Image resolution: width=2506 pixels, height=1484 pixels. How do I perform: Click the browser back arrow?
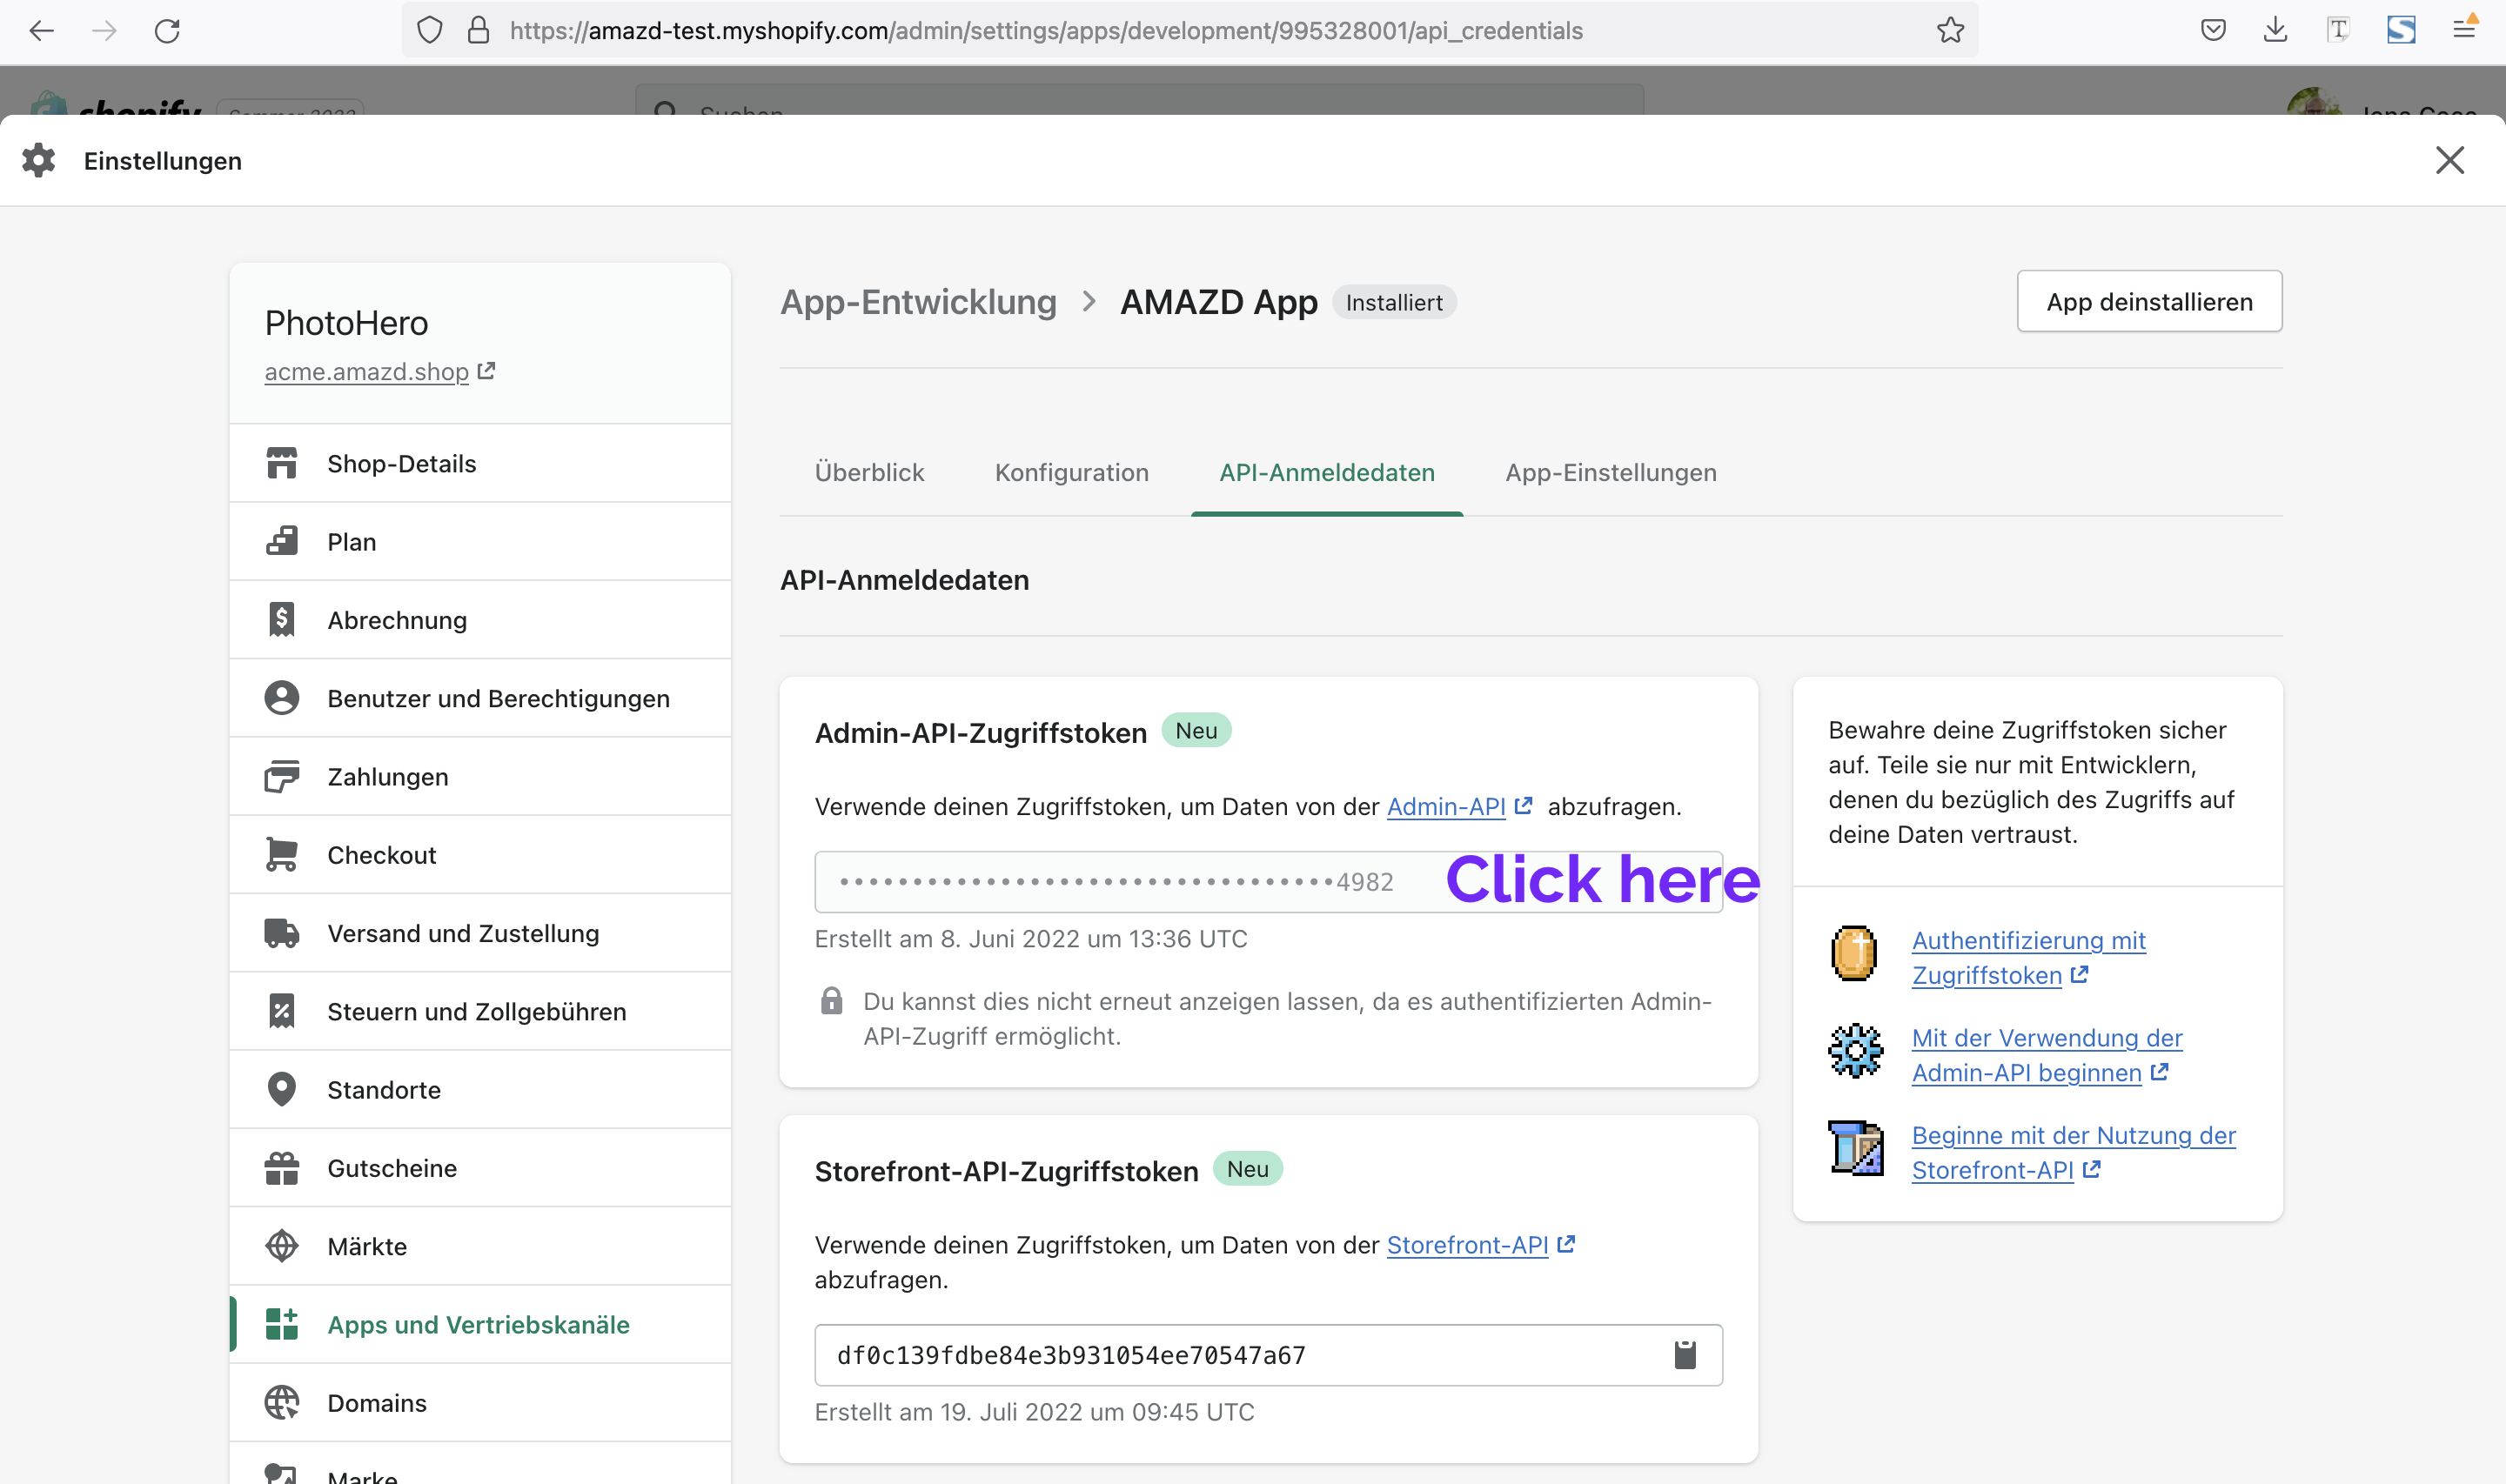click(x=41, y=31)
